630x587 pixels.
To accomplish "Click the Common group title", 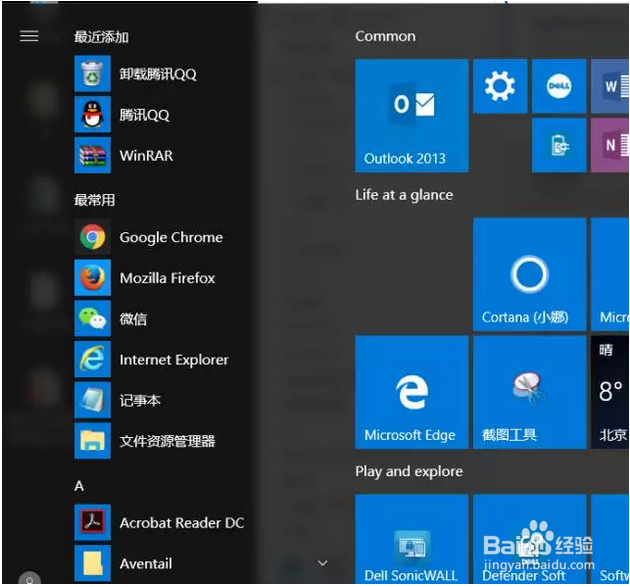I will (385, 36).
